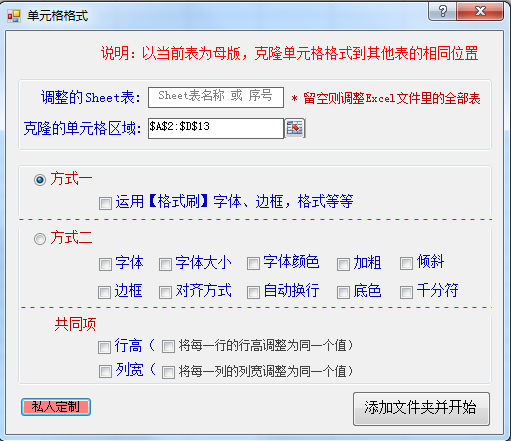
Task: Enable the 千分符 thousands separator checkbox
Action: (406, 292)
